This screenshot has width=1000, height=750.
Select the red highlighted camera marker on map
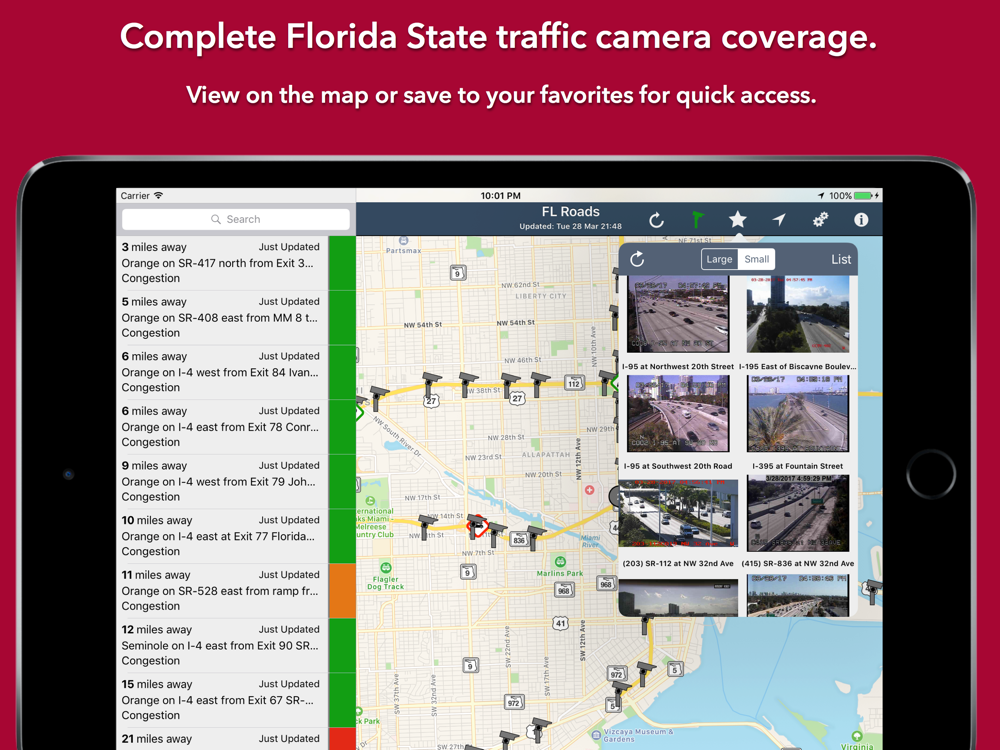pyautogui.click(x=476, y=526)
